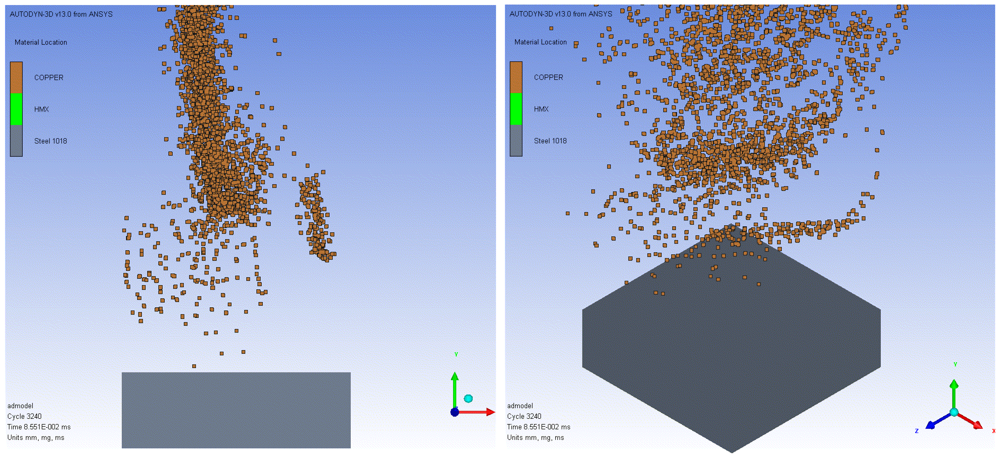The height and width of the screenshot is (454, 1000).
Task: Click the green HMX swatch in left legend
Action: [17, 109]
